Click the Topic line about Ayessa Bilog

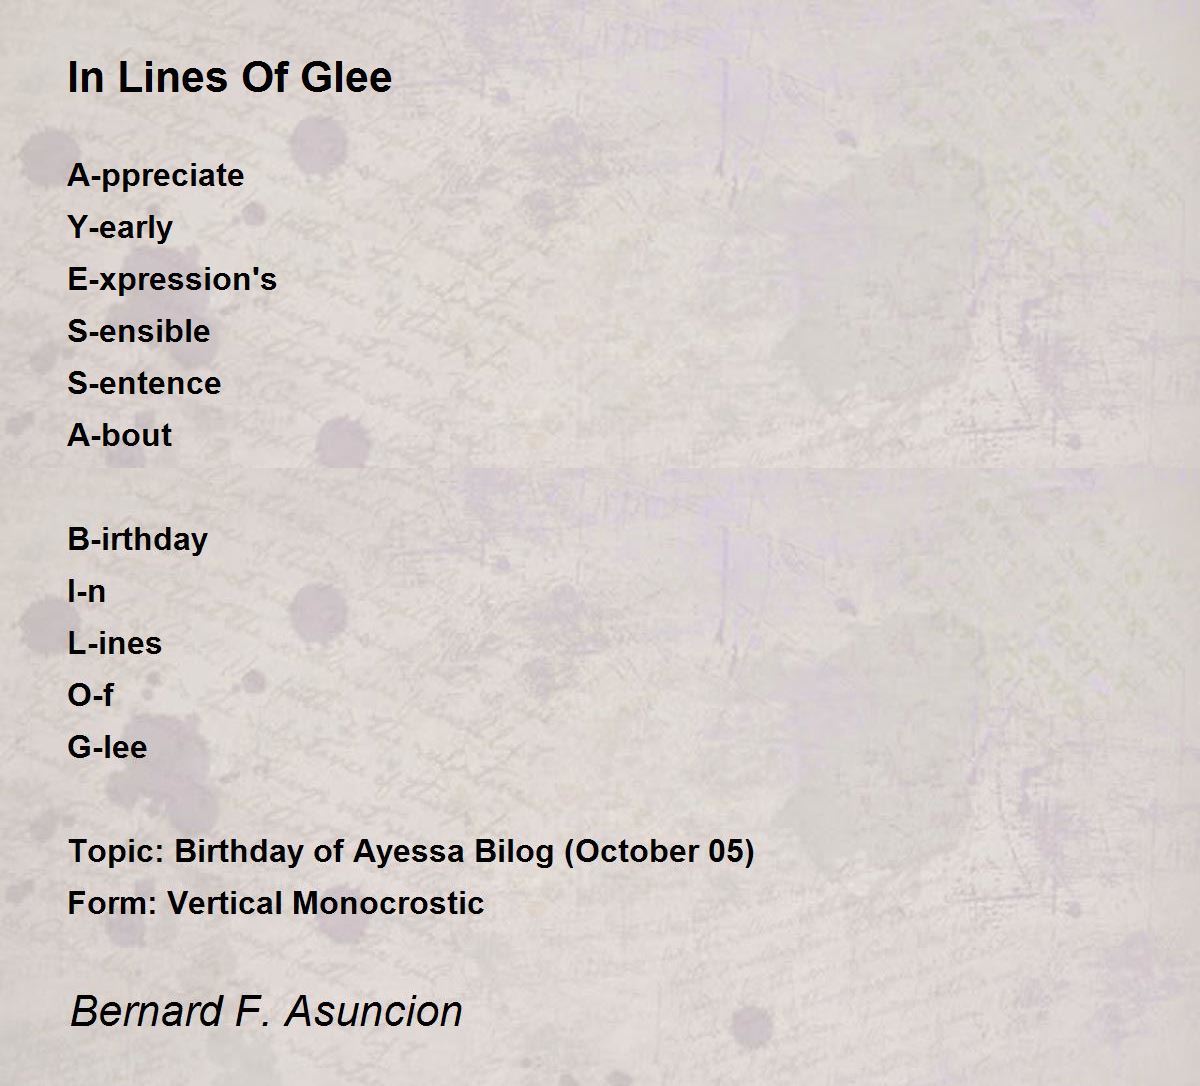[x=411, y=851]
